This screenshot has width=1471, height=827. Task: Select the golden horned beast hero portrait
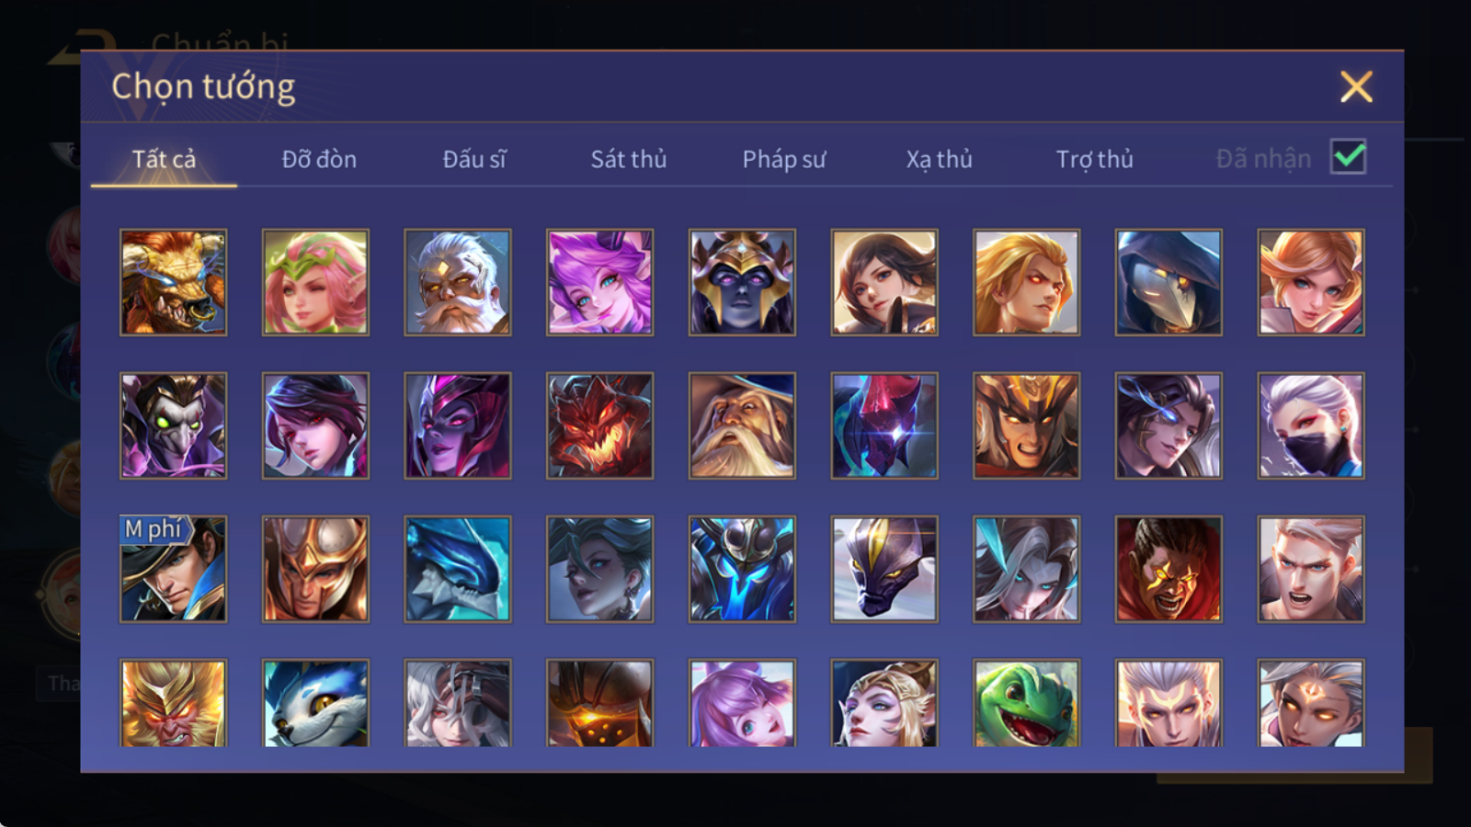click(x=173, y=282)
